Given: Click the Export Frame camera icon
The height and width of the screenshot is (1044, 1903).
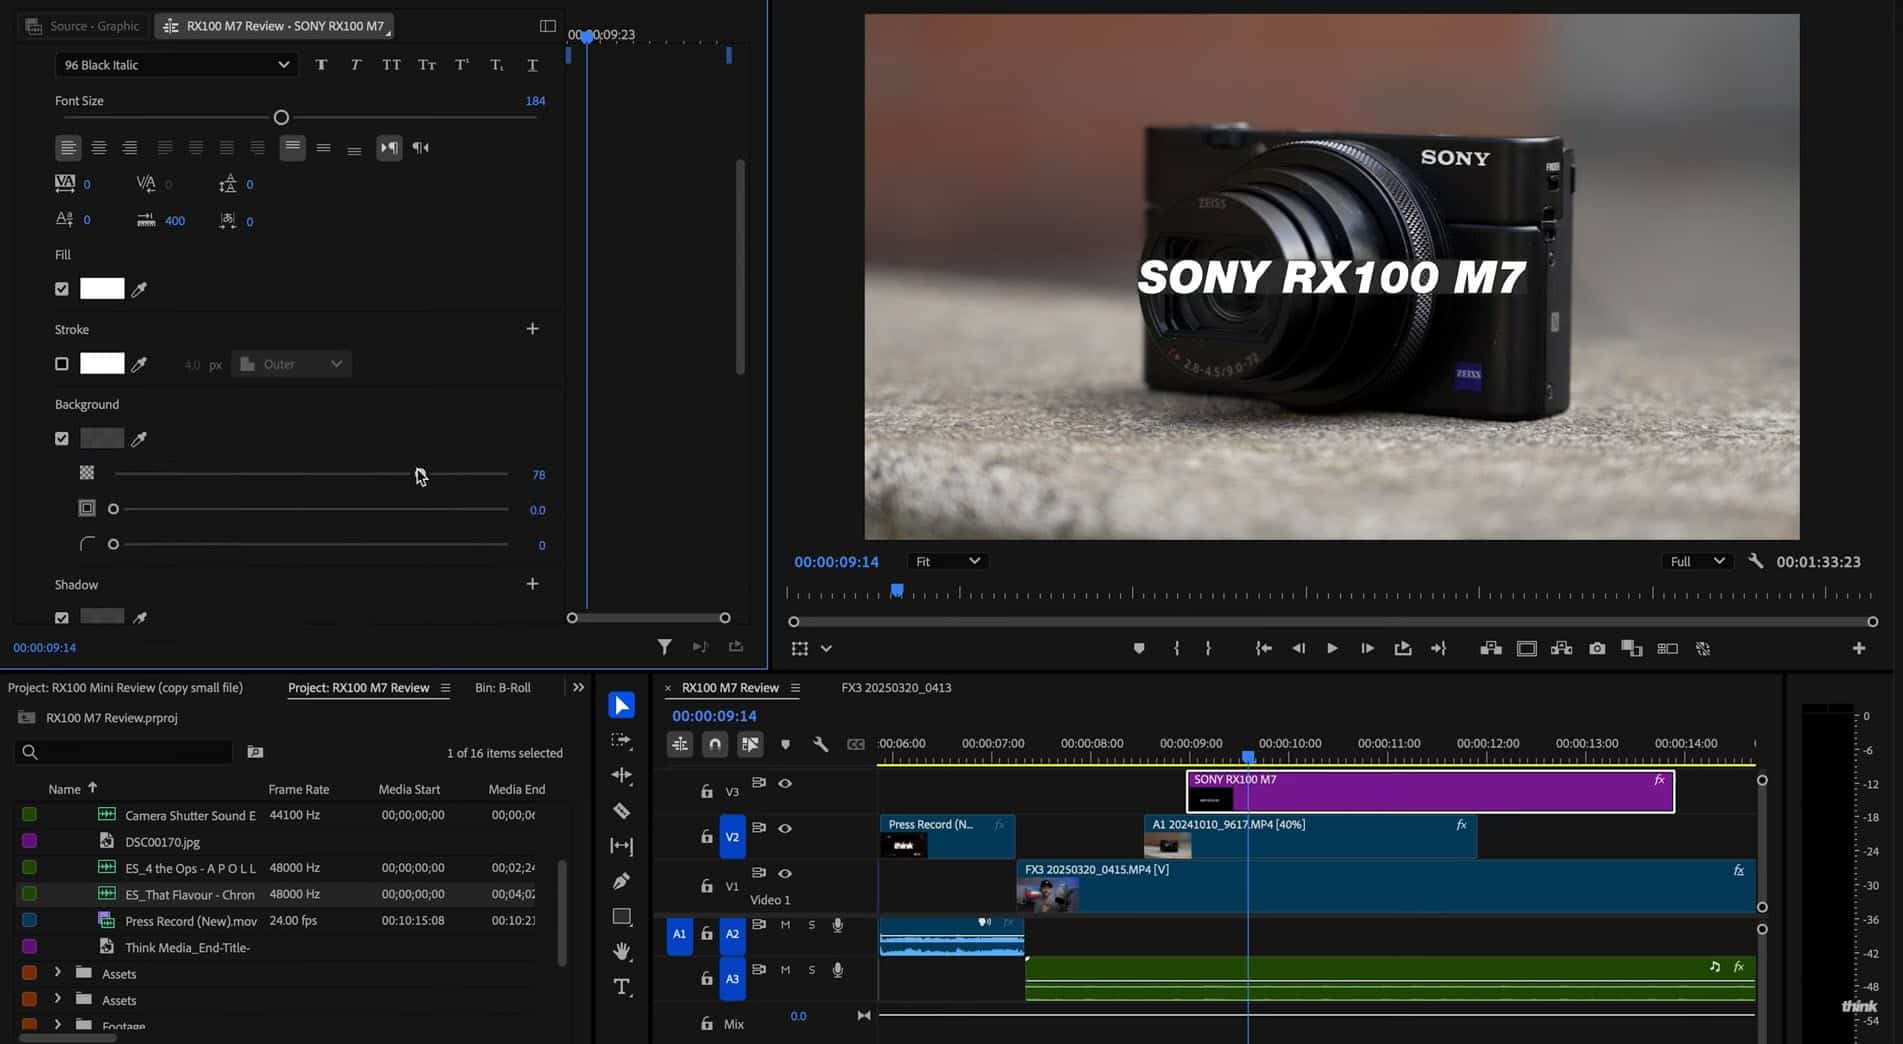Looking at the screenshot, I should [1596, 648].
